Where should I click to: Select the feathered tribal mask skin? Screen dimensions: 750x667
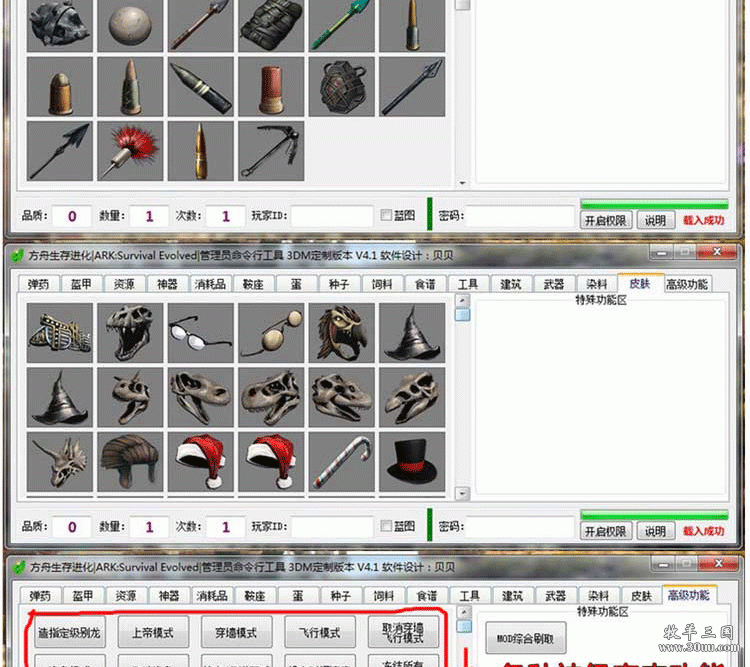coord(342,333)
